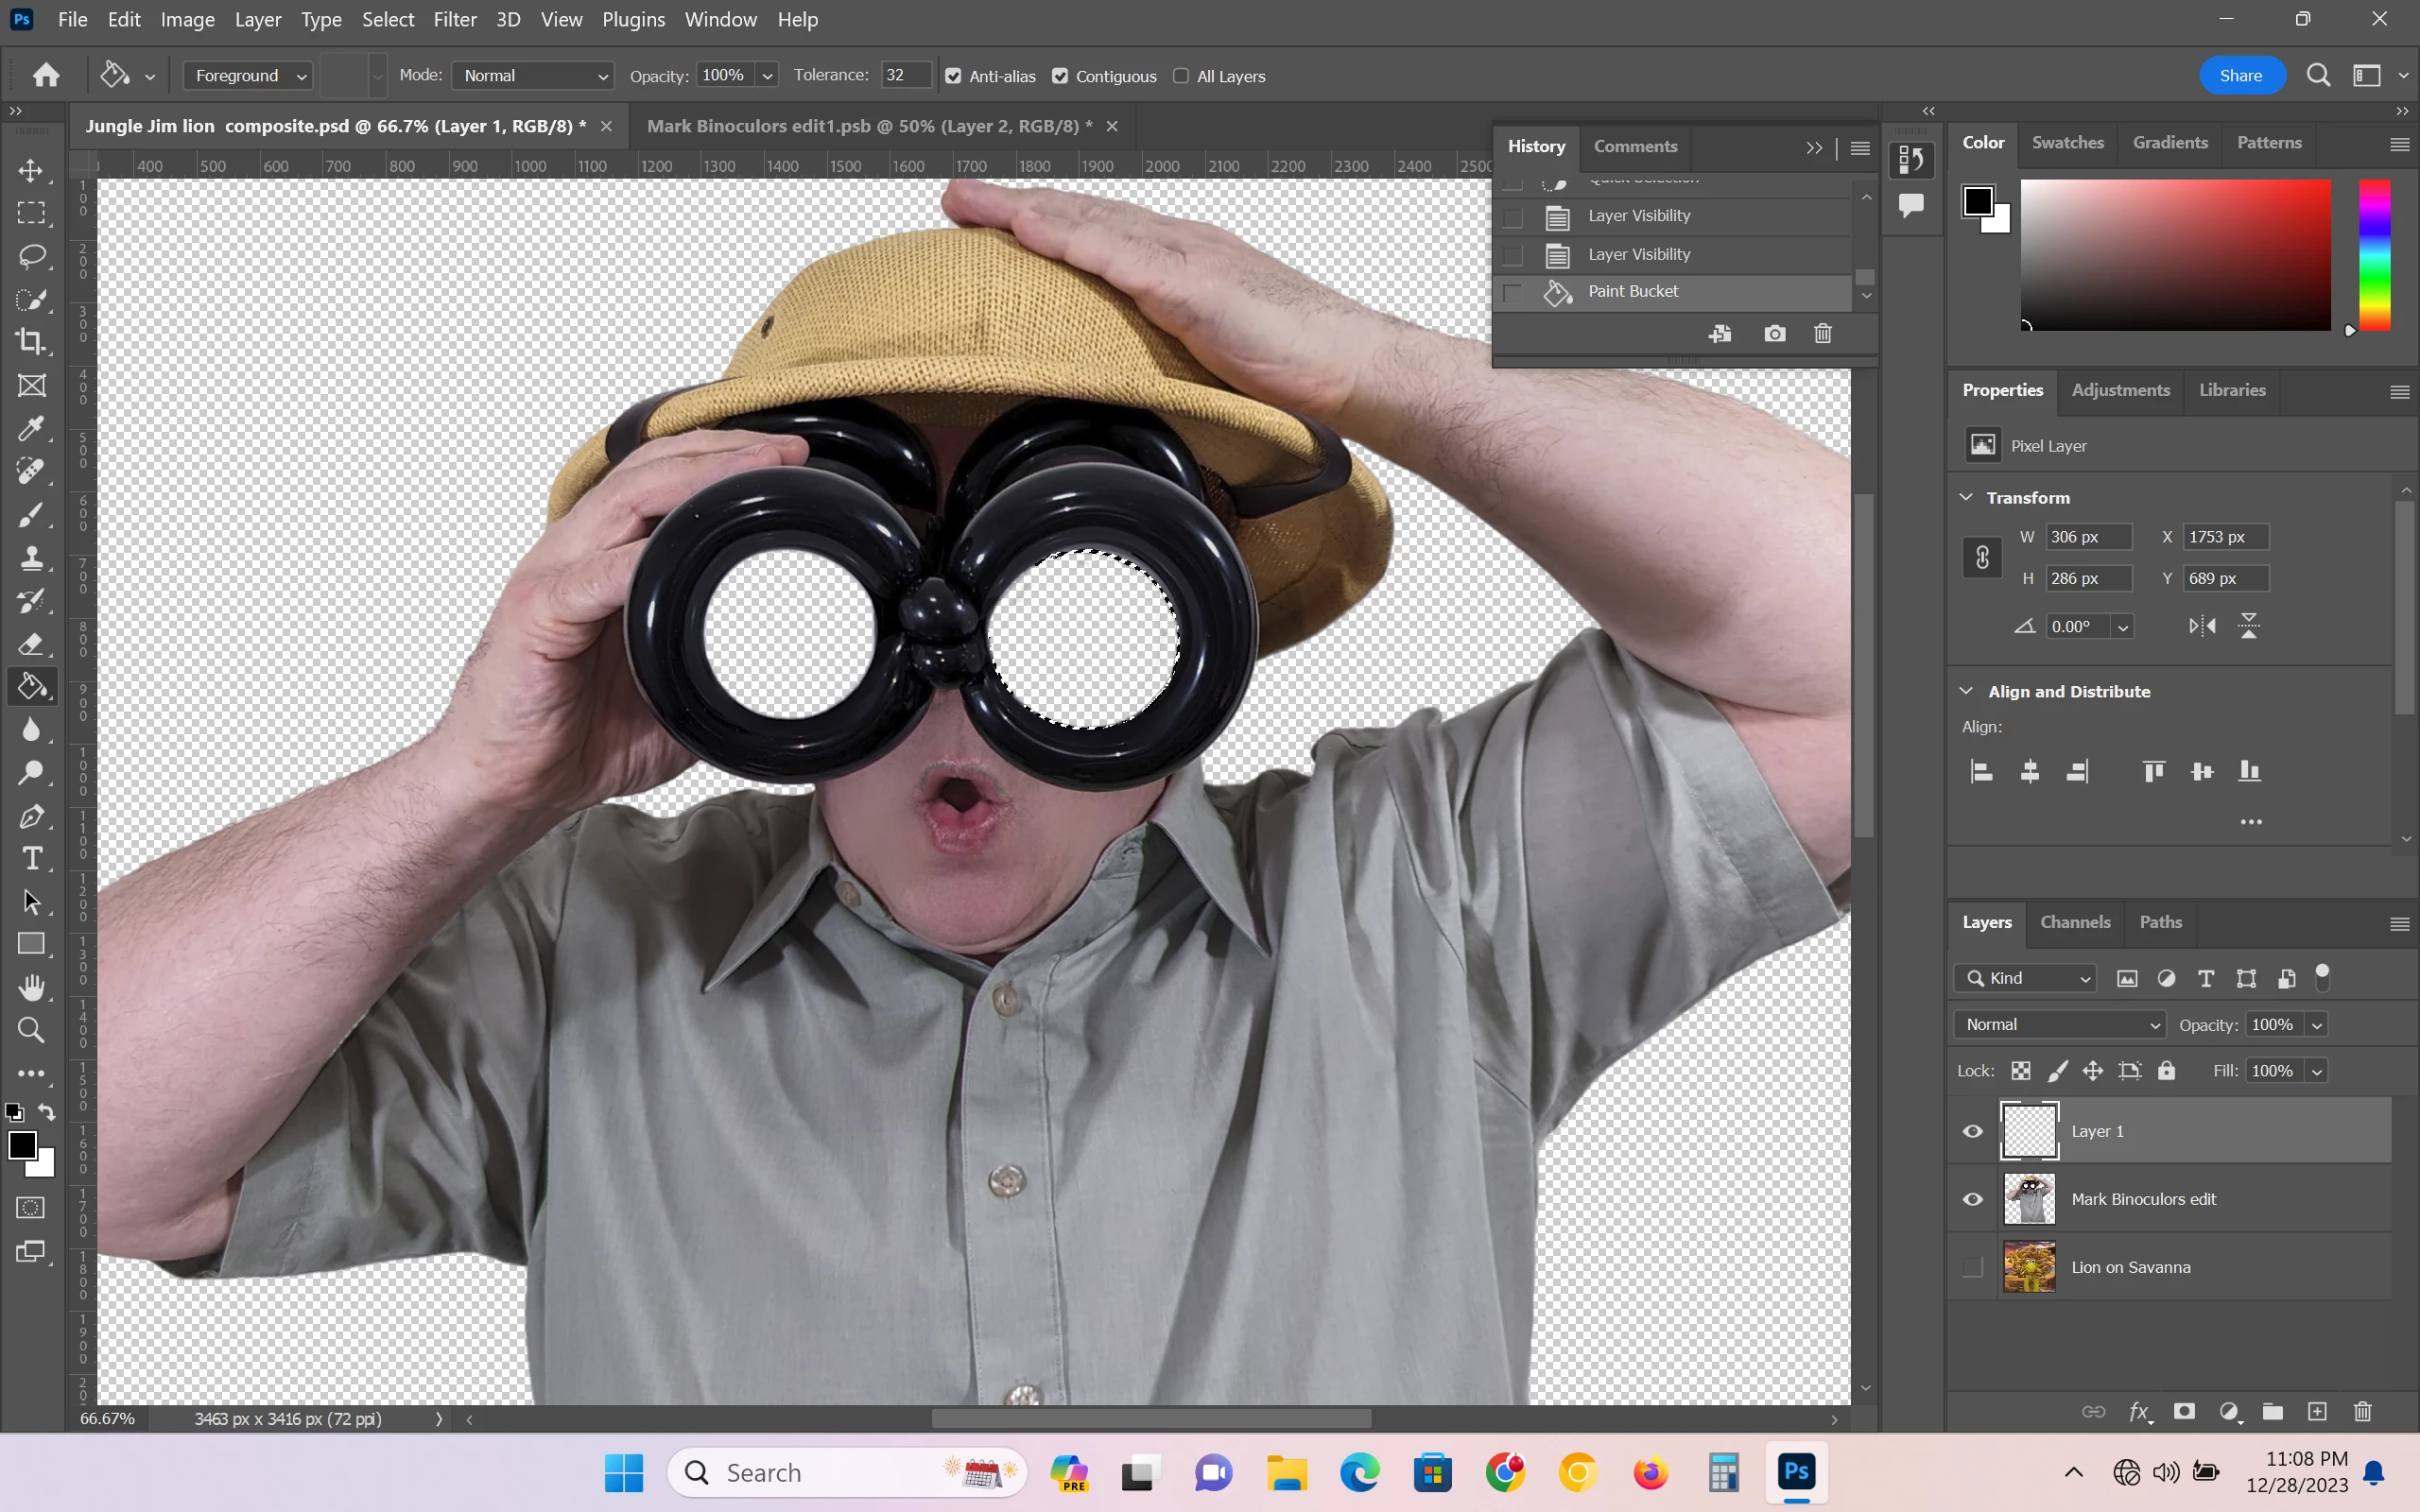Switch to the Channels tab
This screenshot has height=1512, width=2420.
click(x=2074, y=922)
